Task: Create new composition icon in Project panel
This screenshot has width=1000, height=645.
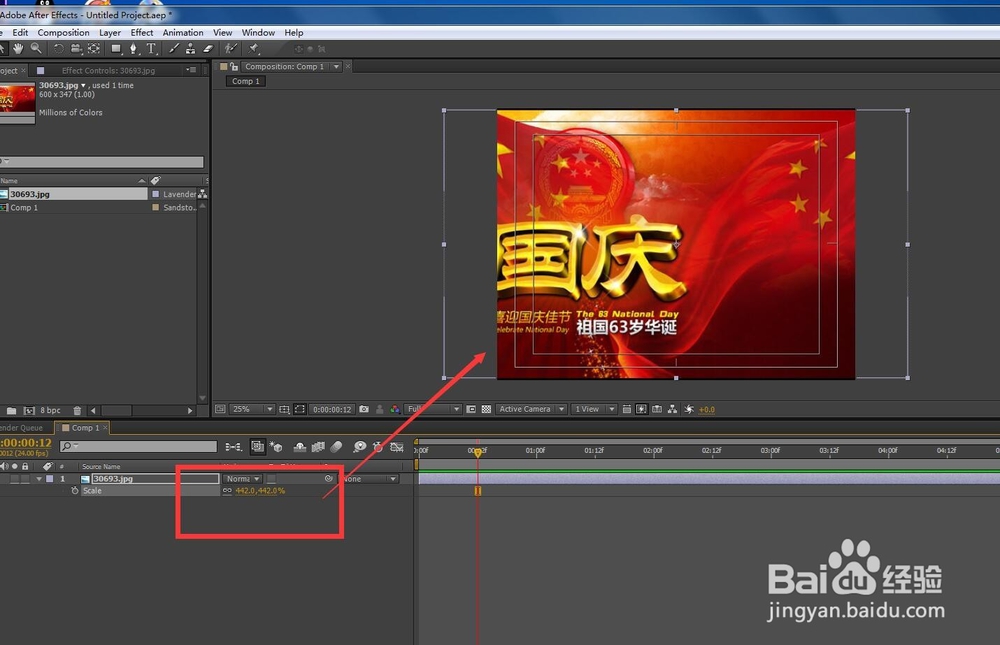Action: (29, 410)
